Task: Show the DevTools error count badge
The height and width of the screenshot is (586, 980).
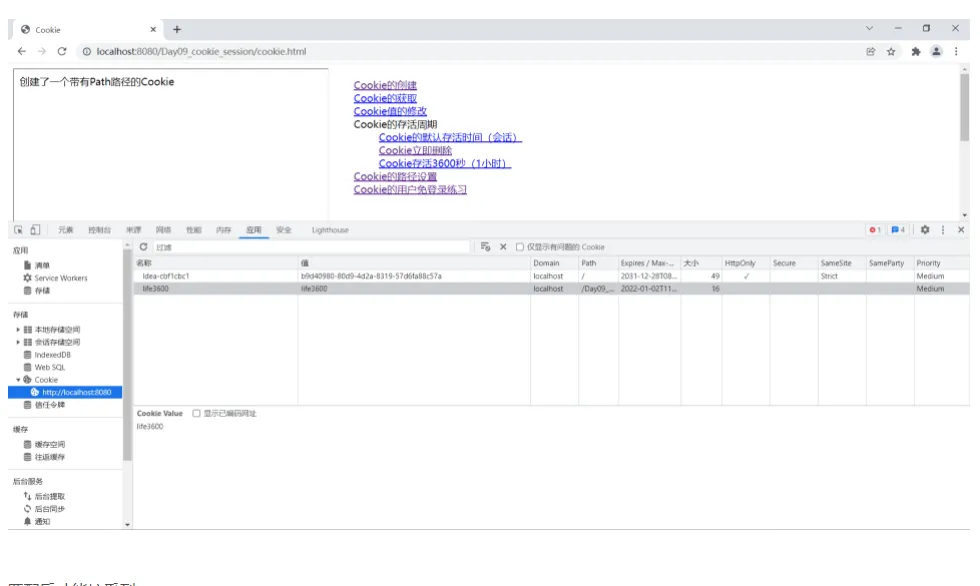Action: (874, 230)
